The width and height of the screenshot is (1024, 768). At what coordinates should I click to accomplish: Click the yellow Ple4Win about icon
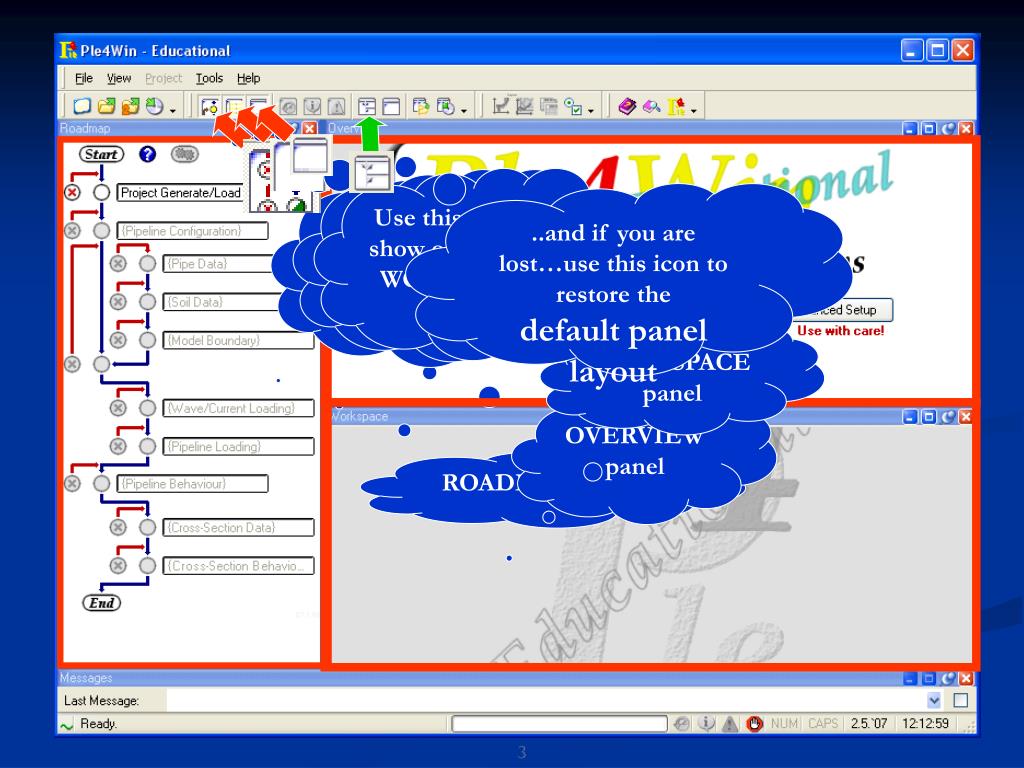tap(676, 106)
